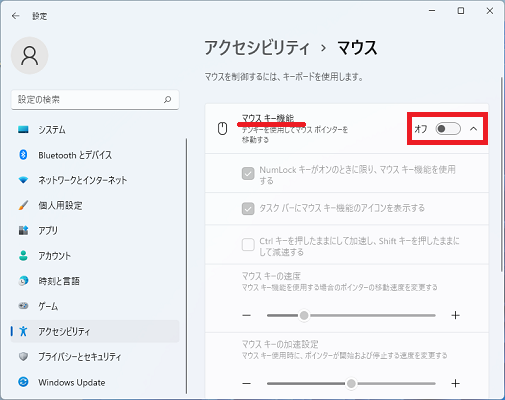Close the 設定 window

[x=490, y=11]
